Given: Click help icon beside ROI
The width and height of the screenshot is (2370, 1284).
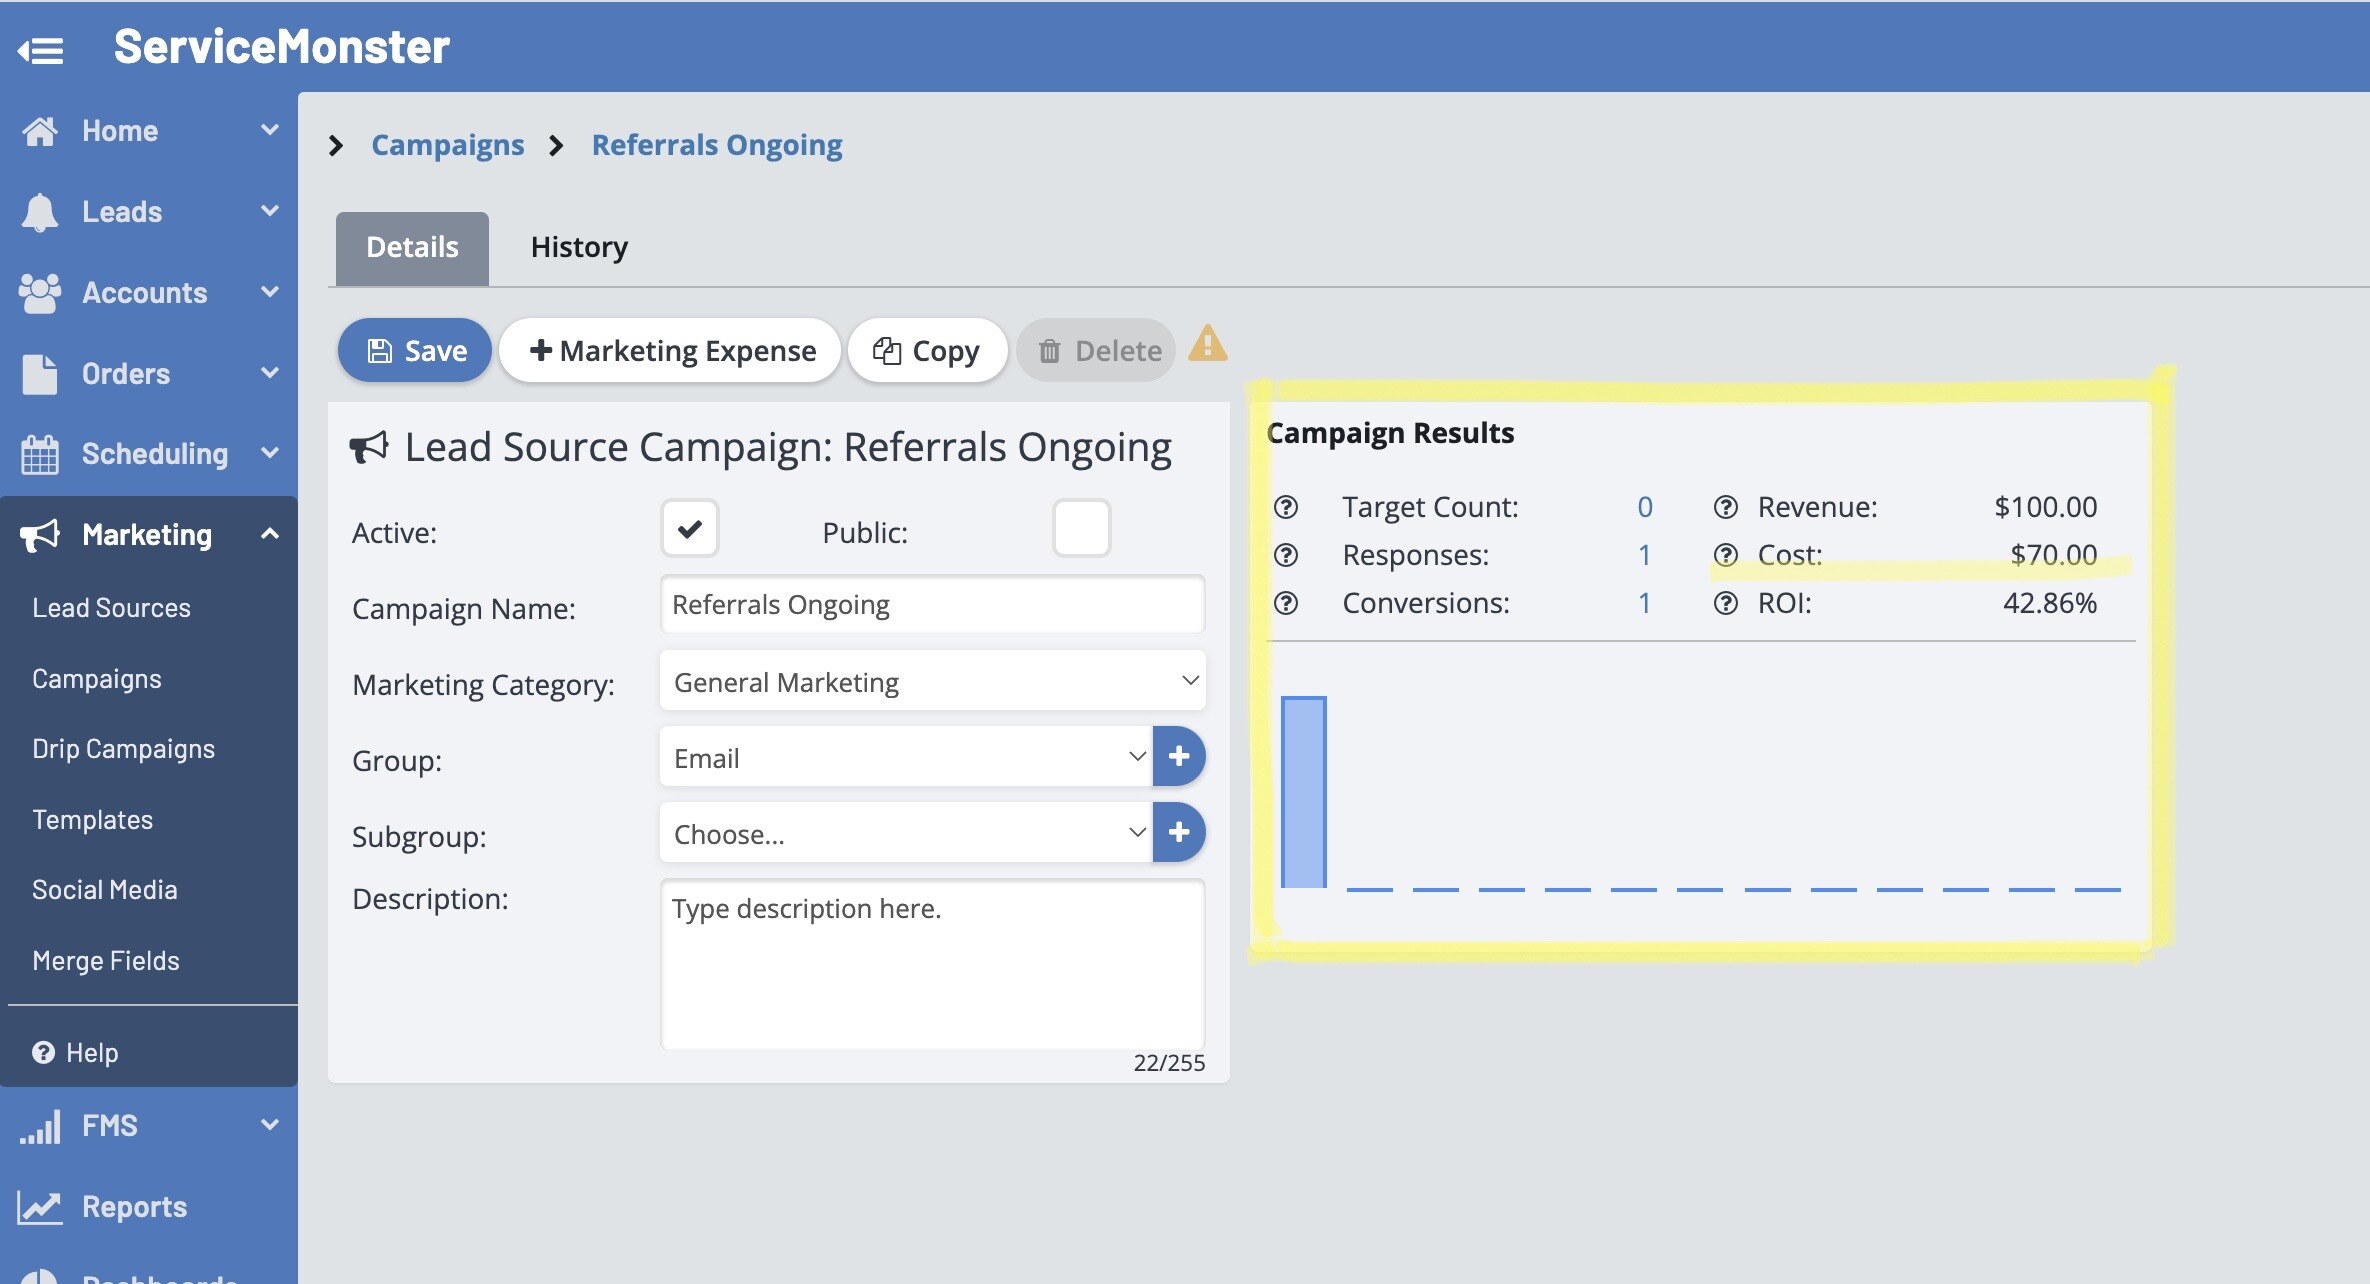Looking at the screenshot, I should click(x=1726, y=603).
